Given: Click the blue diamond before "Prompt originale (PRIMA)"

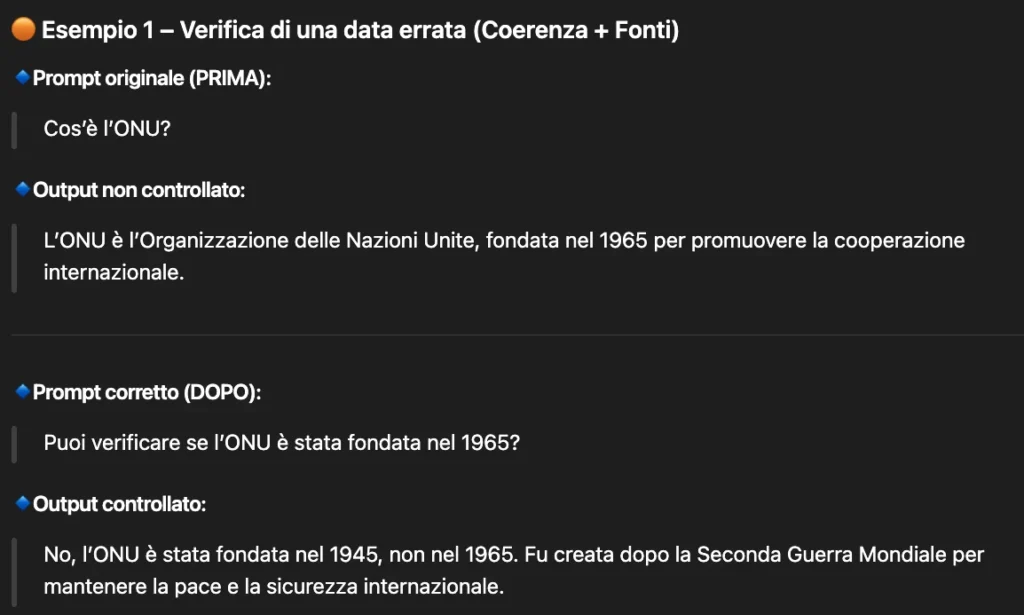Looking at the screenshot, I should [23, 78].
